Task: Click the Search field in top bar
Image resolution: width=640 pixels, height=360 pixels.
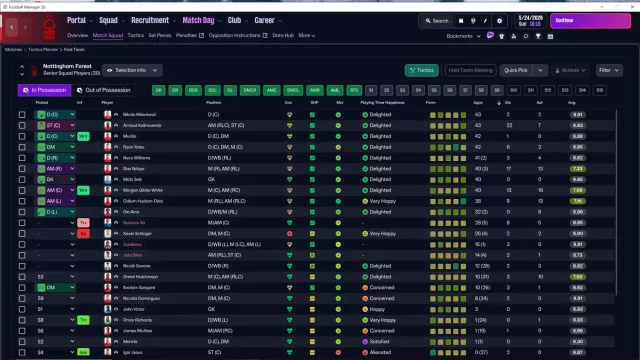Action: coord(436,21)
